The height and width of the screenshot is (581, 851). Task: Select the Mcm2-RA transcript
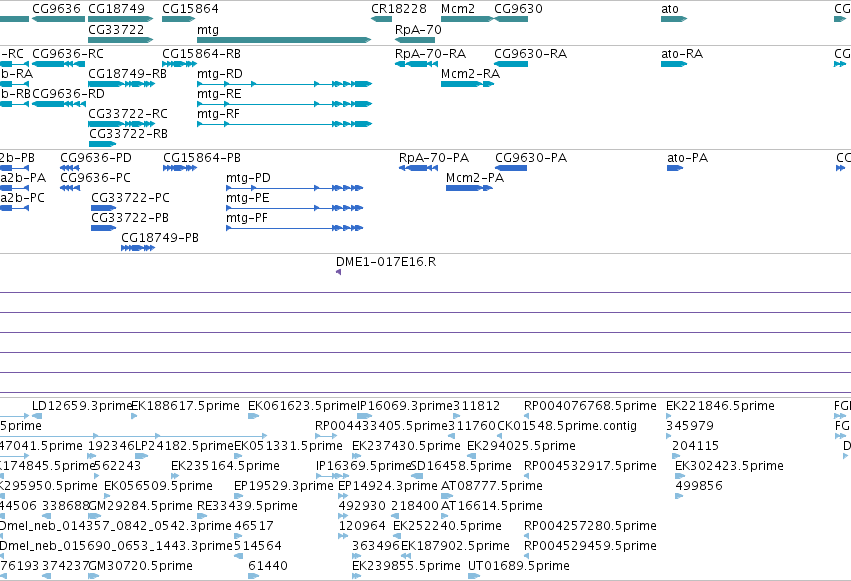pos(467,84)
